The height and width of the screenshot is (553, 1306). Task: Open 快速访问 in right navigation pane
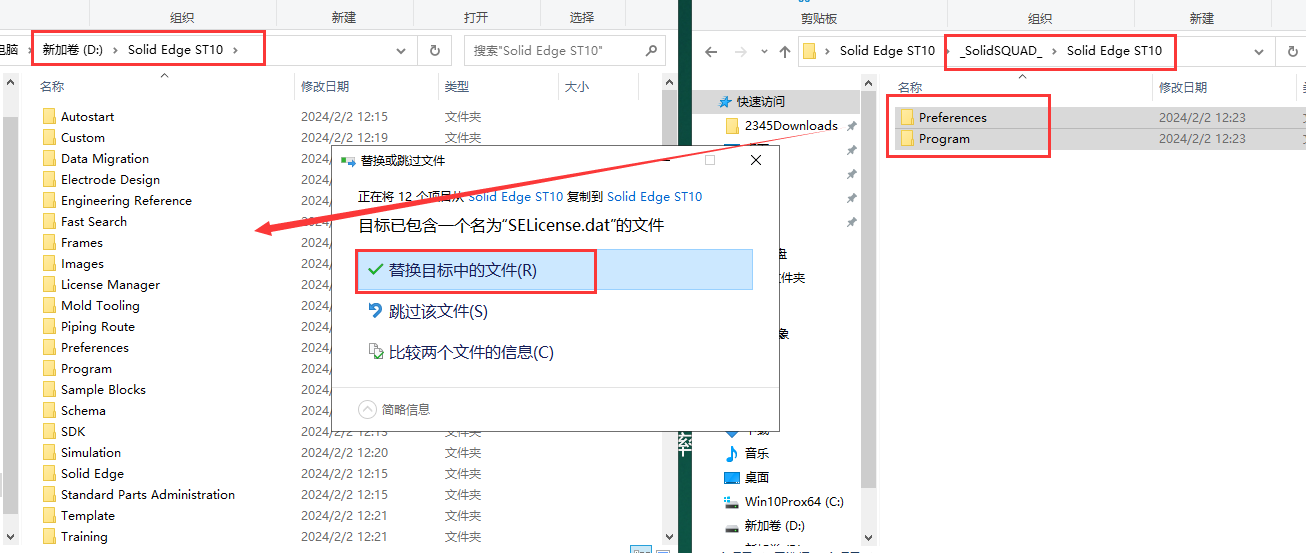(761, 101)
